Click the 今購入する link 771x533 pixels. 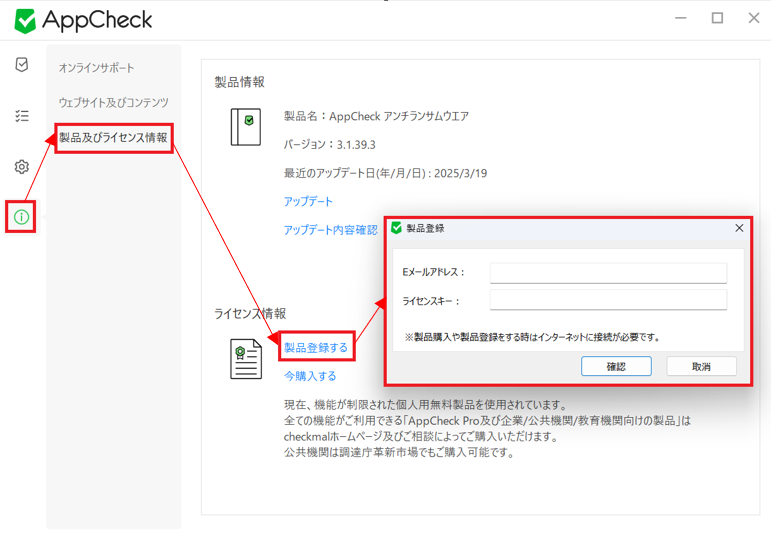[x=310, y=376]
